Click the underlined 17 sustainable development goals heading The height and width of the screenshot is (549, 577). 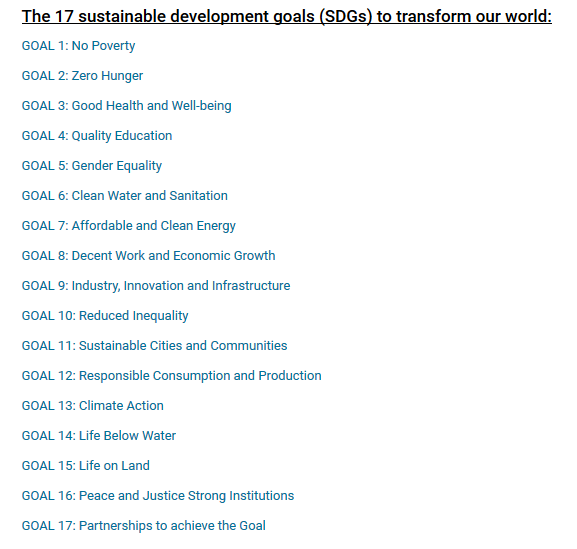point(287,17)
